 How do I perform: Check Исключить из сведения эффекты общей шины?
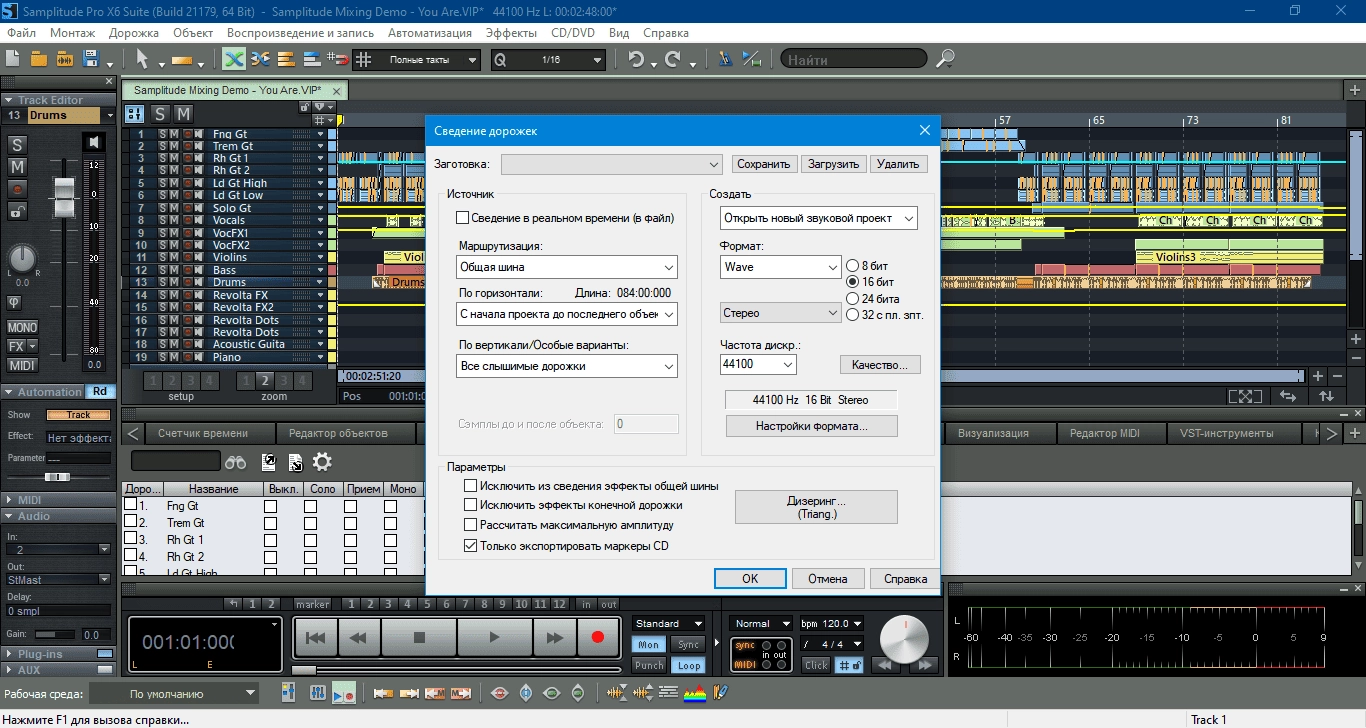click(x=471, y=486)
